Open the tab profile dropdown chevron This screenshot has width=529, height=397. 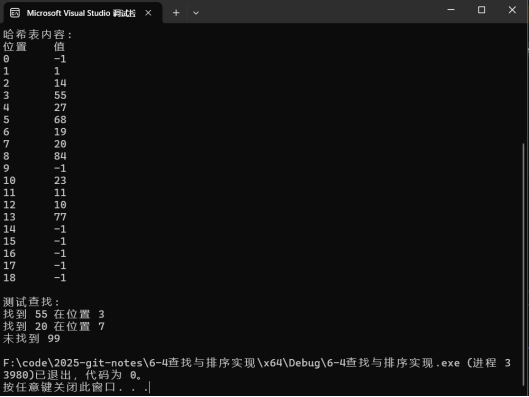(196, 13)
